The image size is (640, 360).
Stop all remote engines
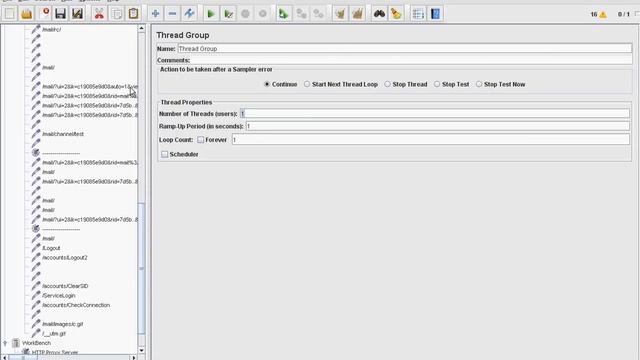[301, 14]
